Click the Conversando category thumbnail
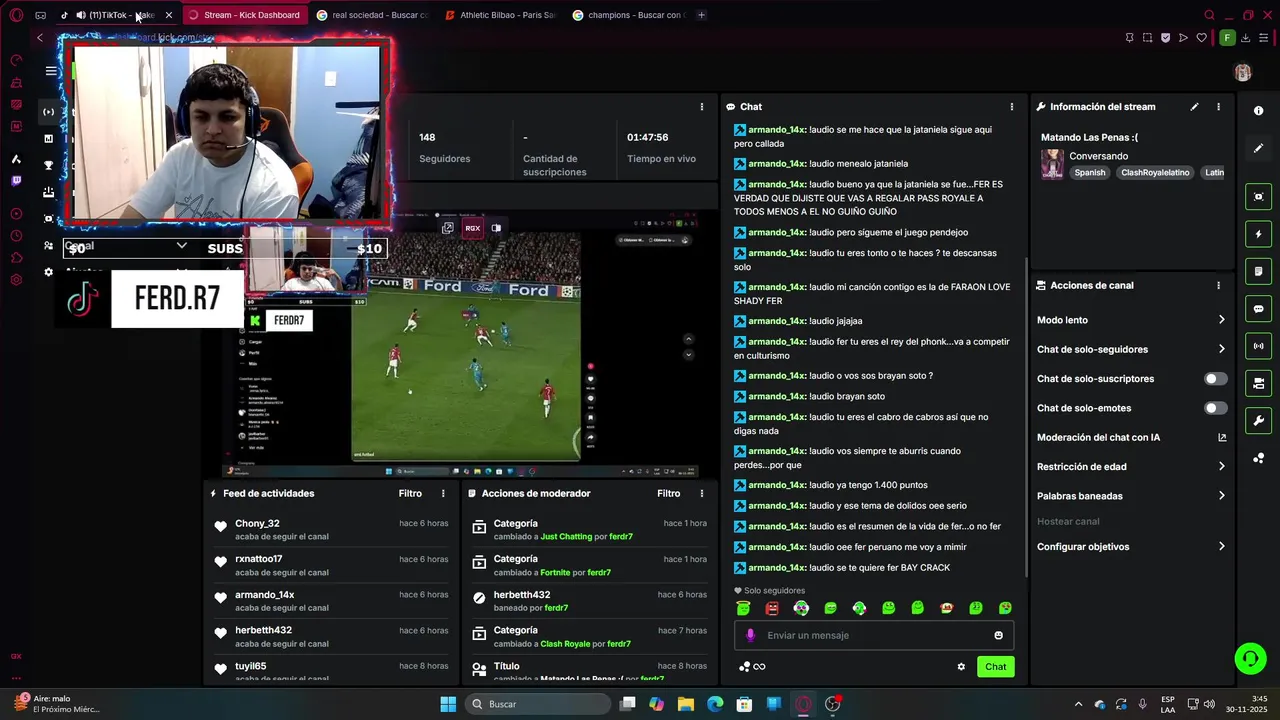 pyautogui.click(x=1052, y=164)
